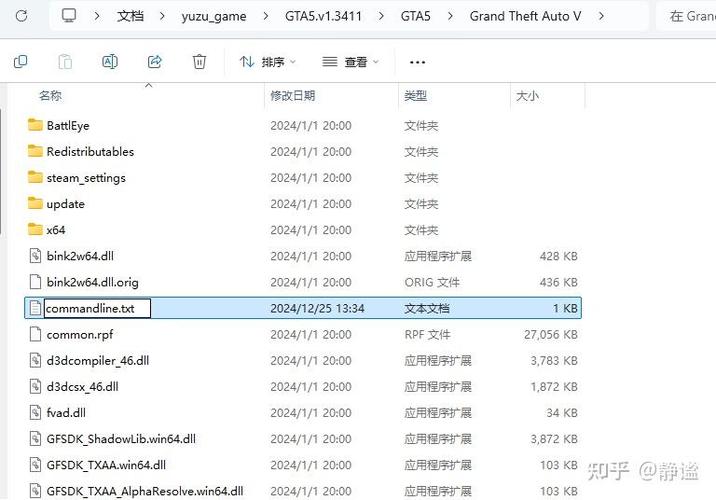Click the 文本文档 type cell

[x=427, y=309]
